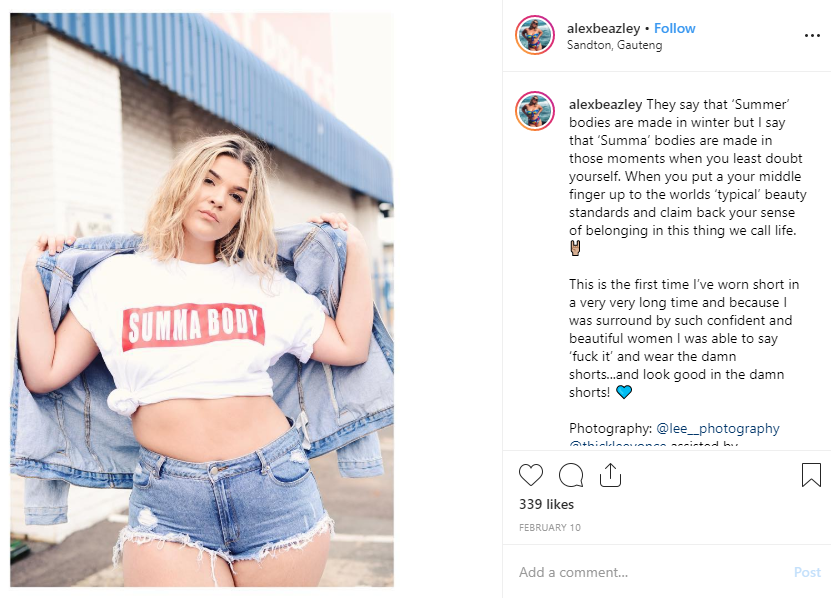
Task: Like the post with the heart icon
Action: tap(531, 475)
